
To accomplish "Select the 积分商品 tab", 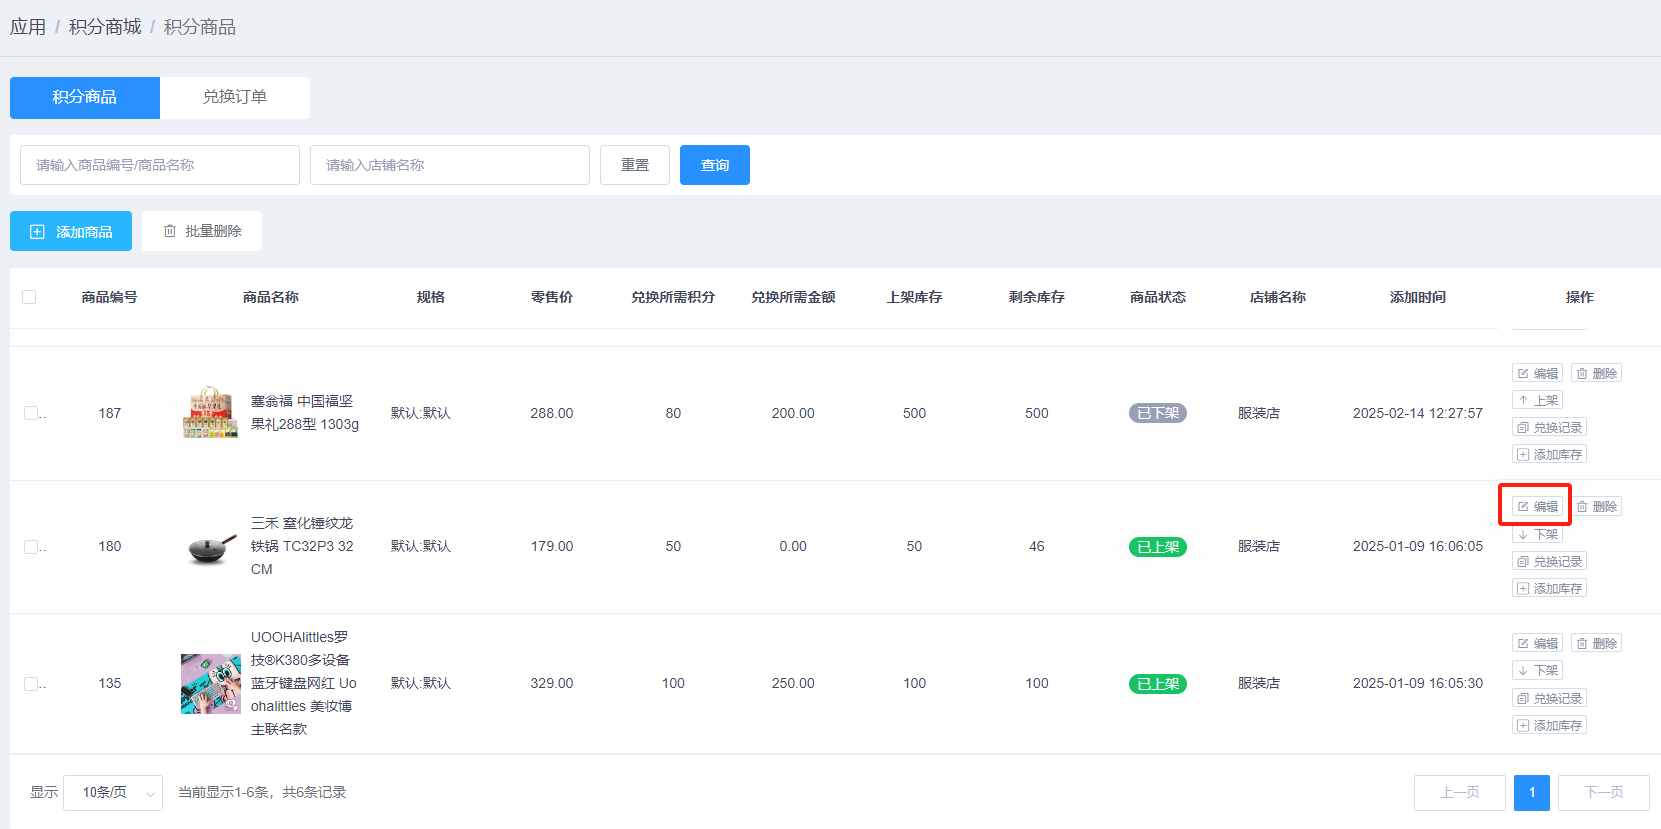I will [x=85, y=97].
